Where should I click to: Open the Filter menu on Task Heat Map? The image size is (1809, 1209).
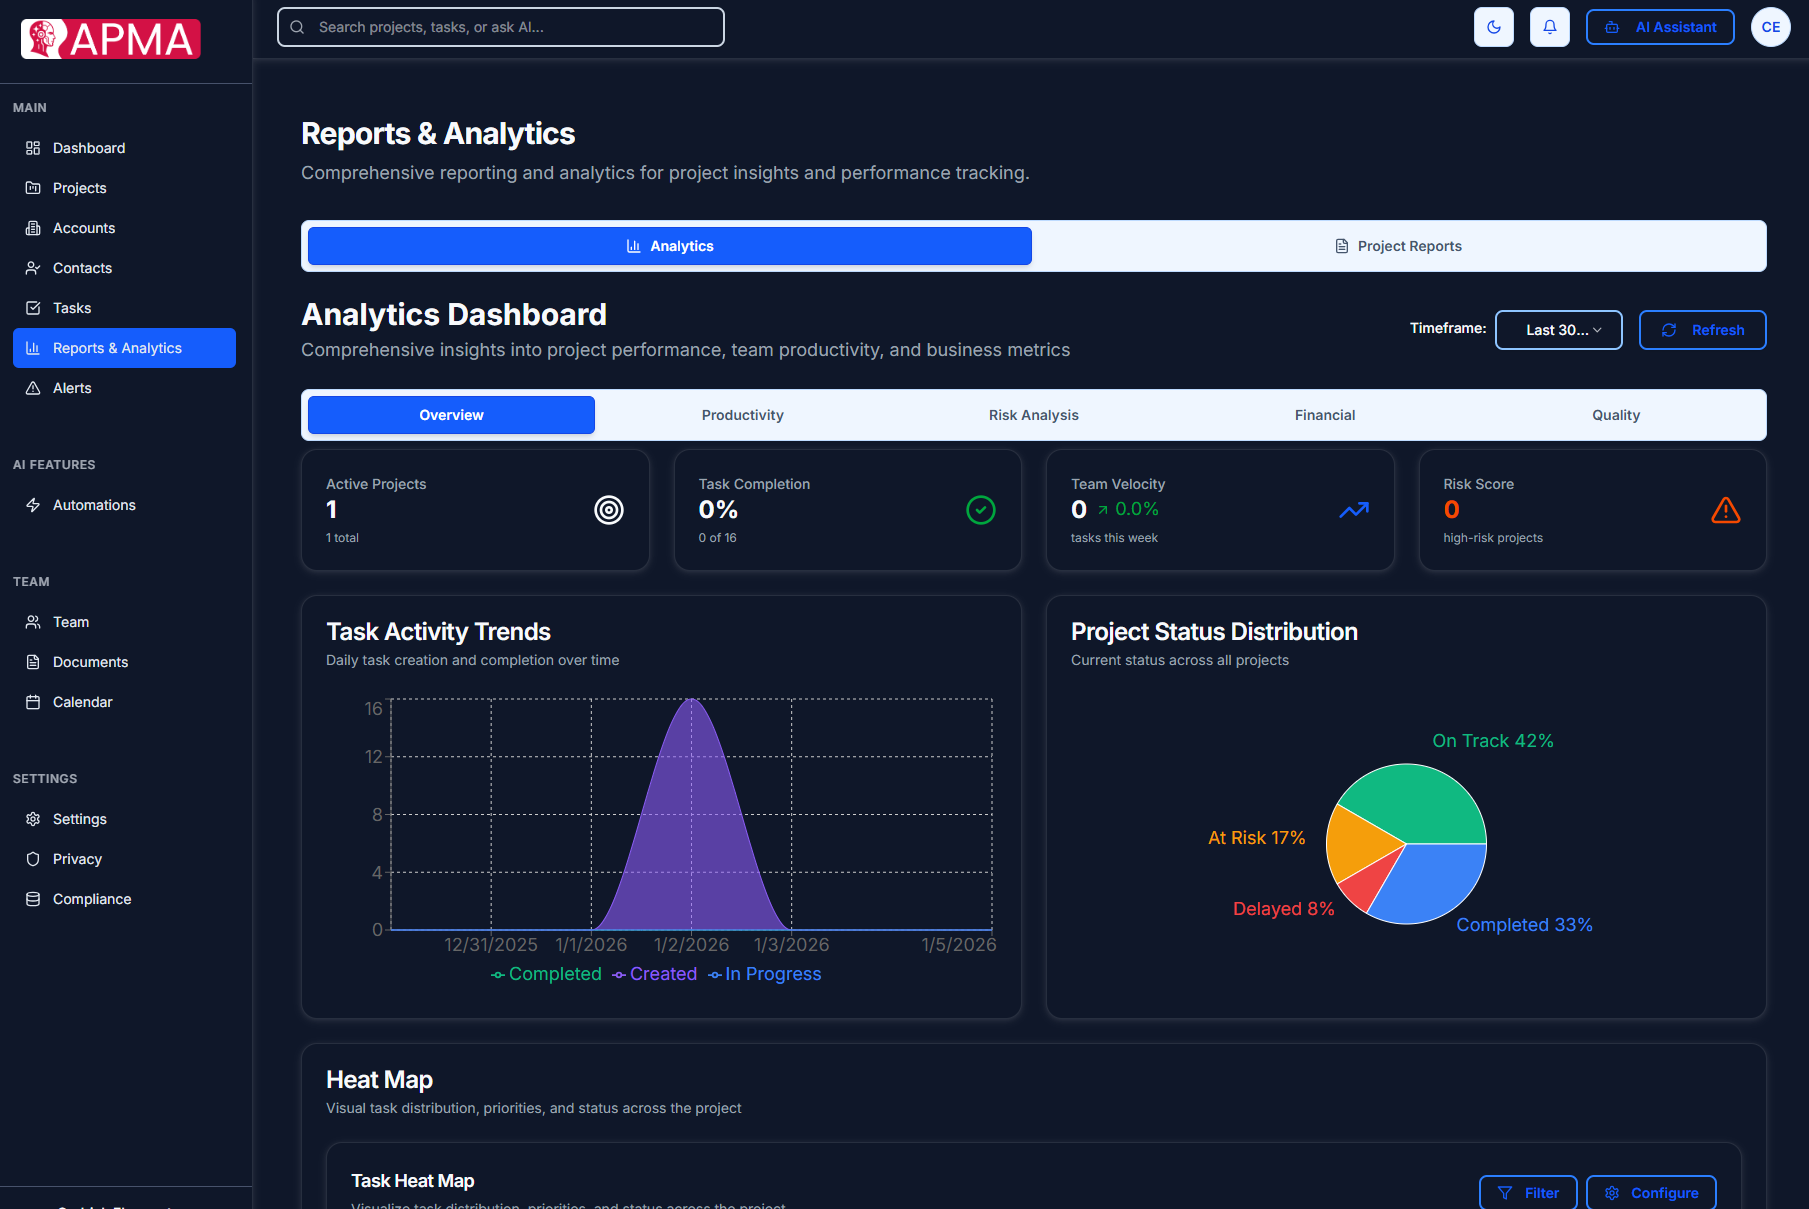point(1527,1192)
